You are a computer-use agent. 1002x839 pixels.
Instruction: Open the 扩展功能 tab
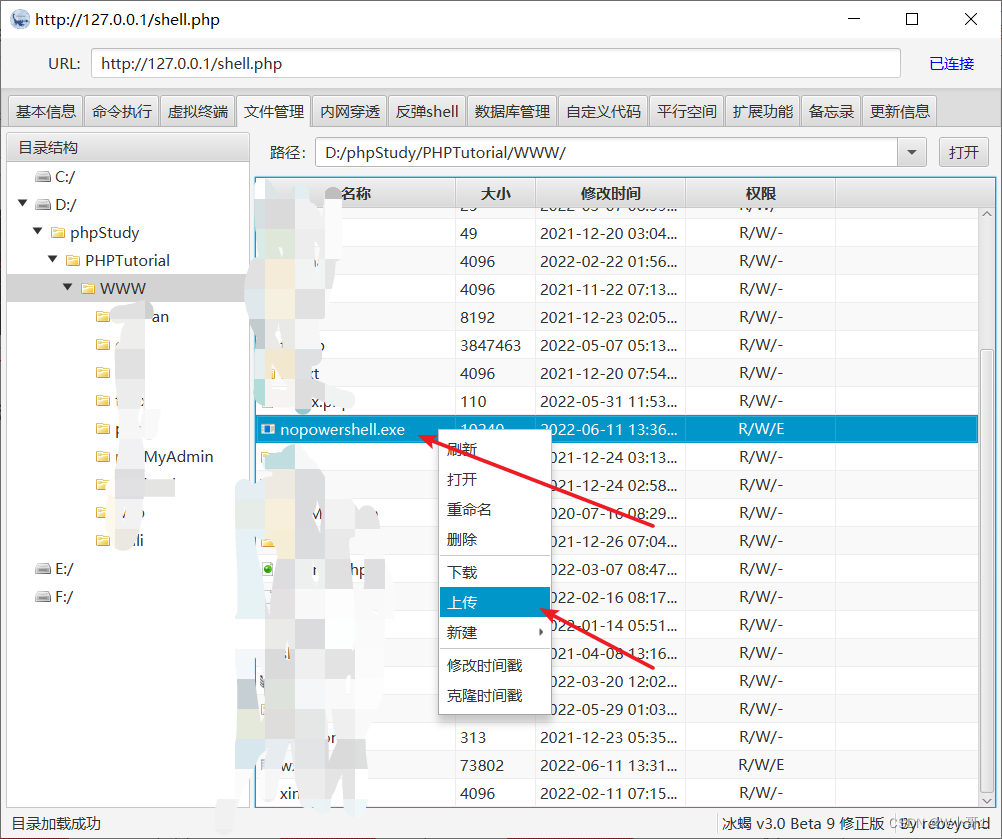click(762, 111)
